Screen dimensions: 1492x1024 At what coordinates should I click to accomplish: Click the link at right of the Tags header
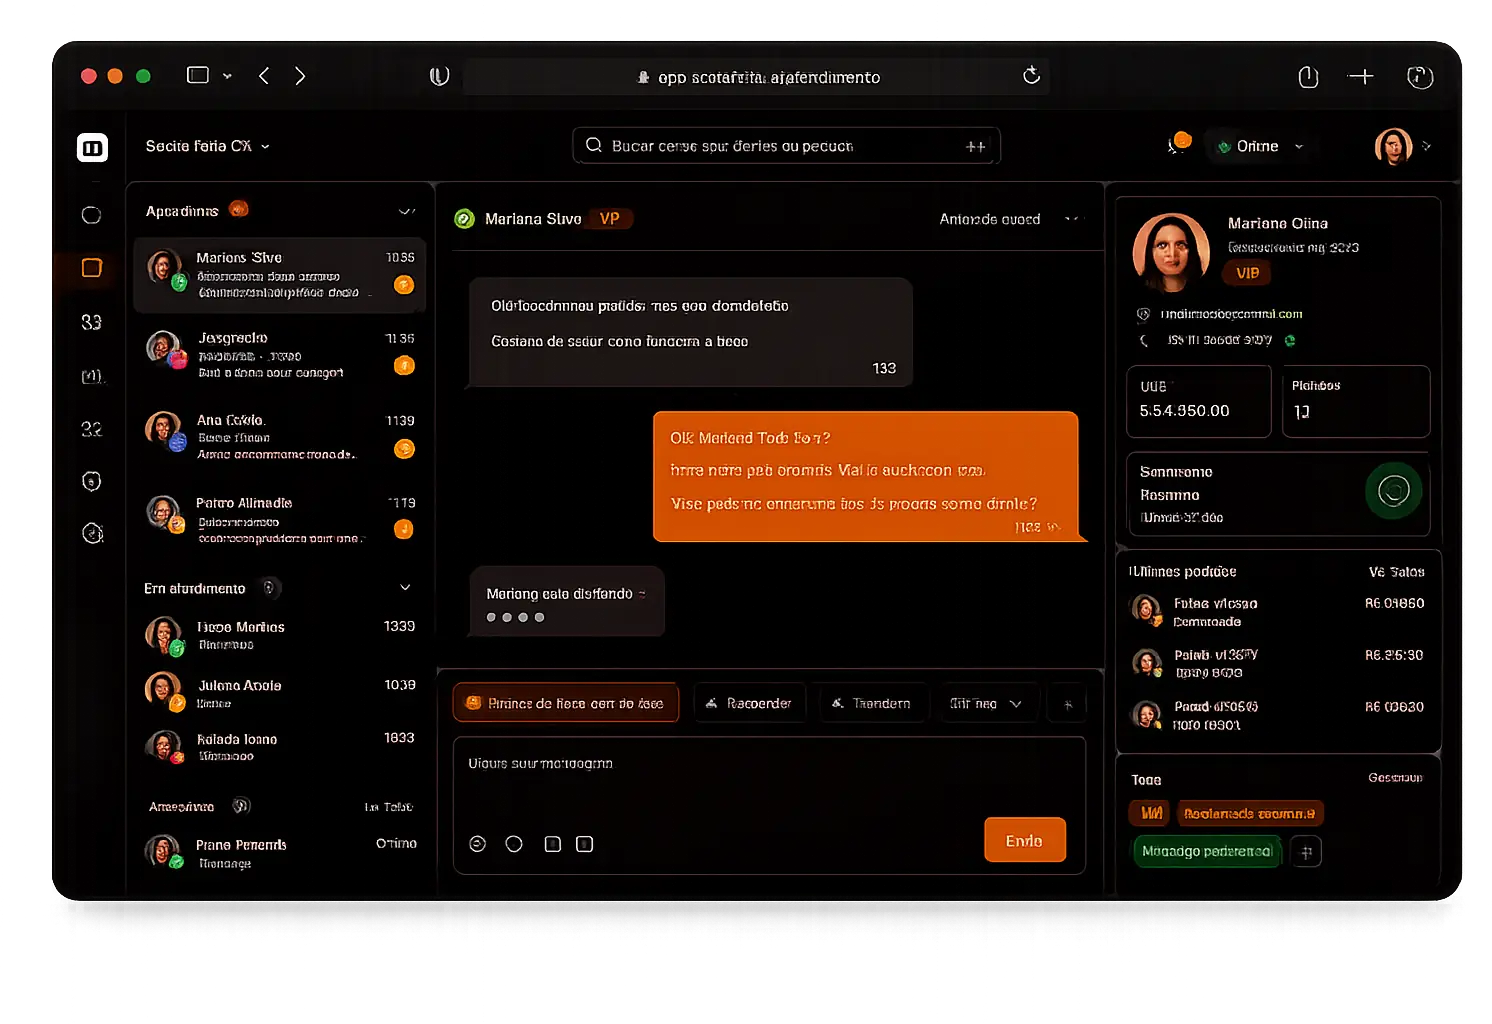[1395, 778]
